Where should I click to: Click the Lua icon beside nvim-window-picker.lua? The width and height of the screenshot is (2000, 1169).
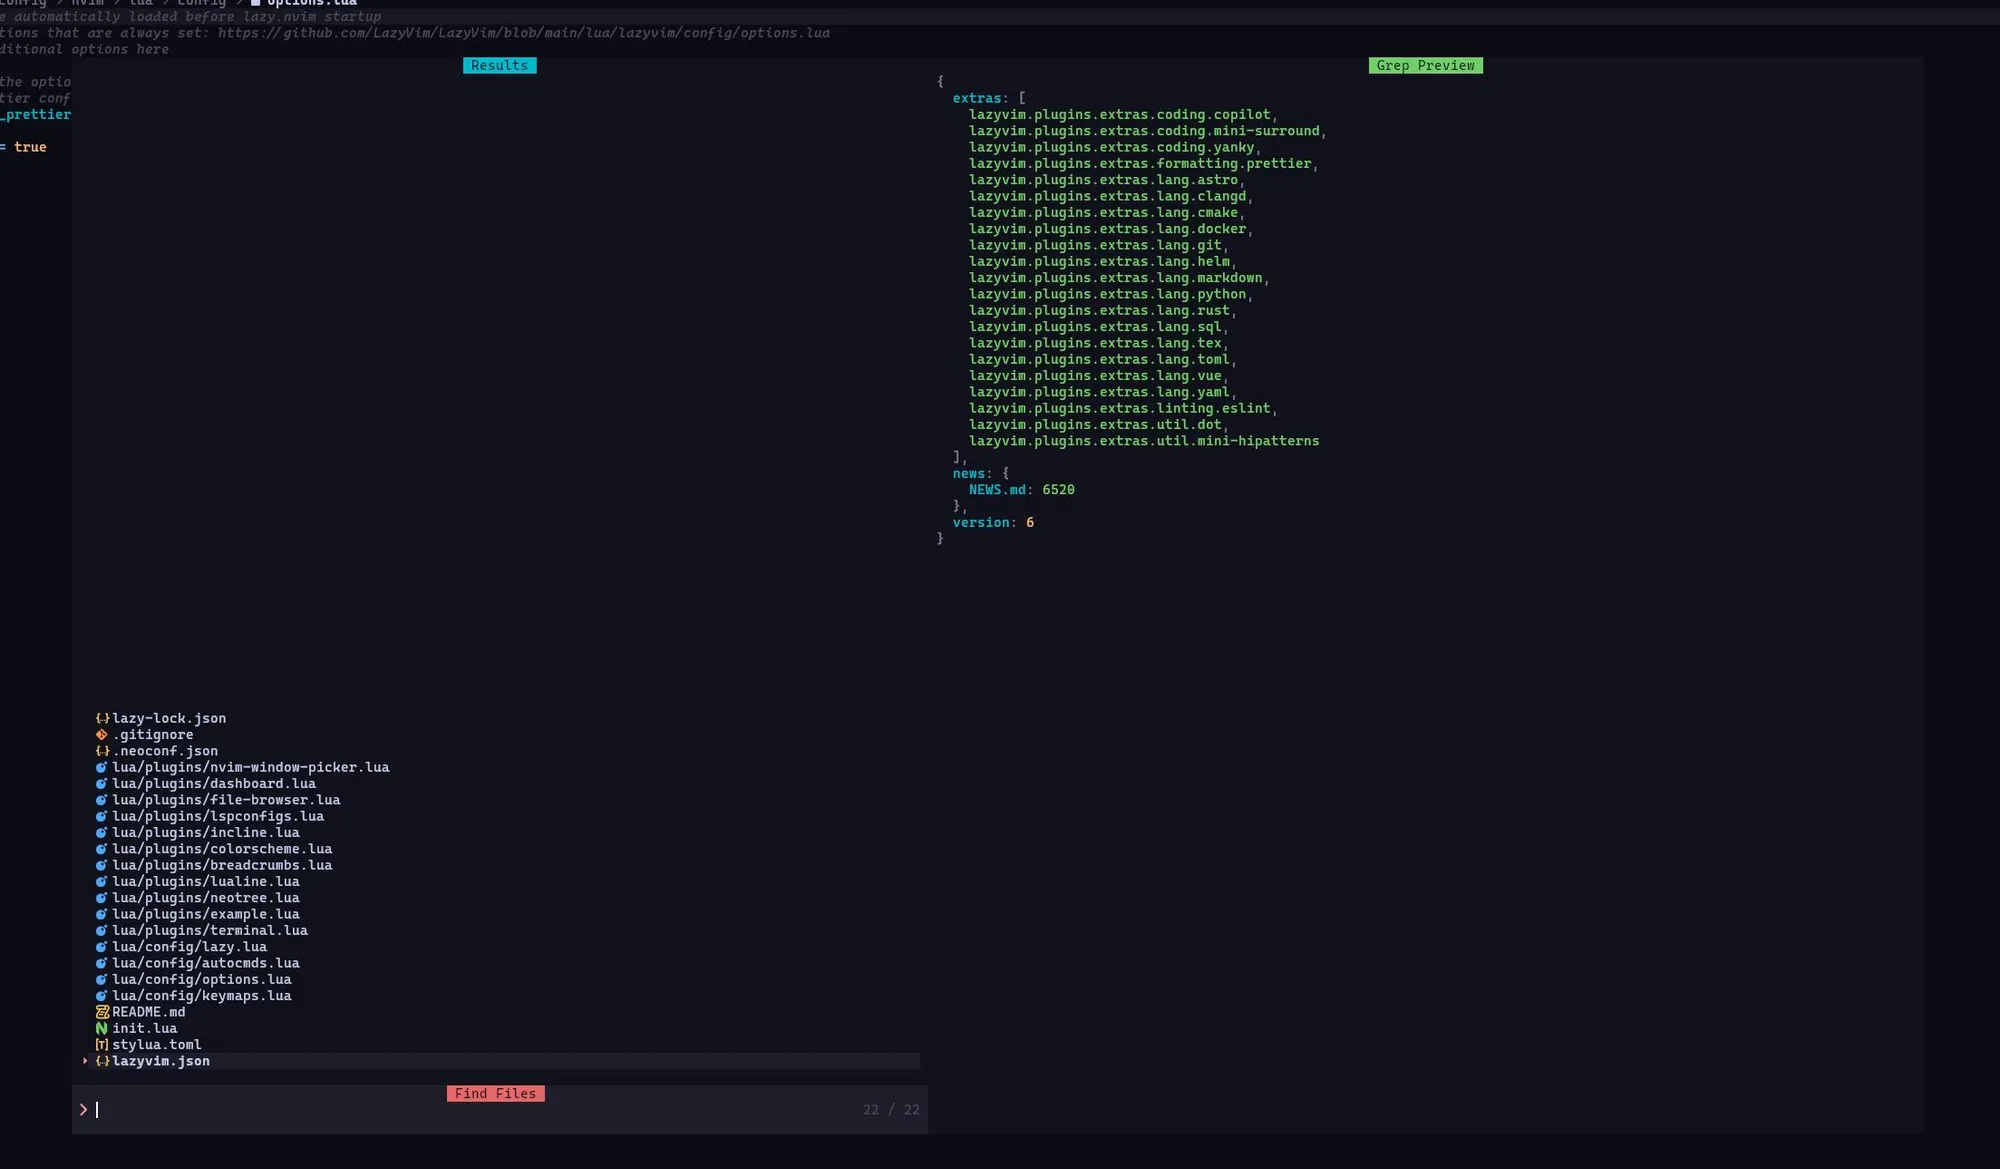(102, 767)
